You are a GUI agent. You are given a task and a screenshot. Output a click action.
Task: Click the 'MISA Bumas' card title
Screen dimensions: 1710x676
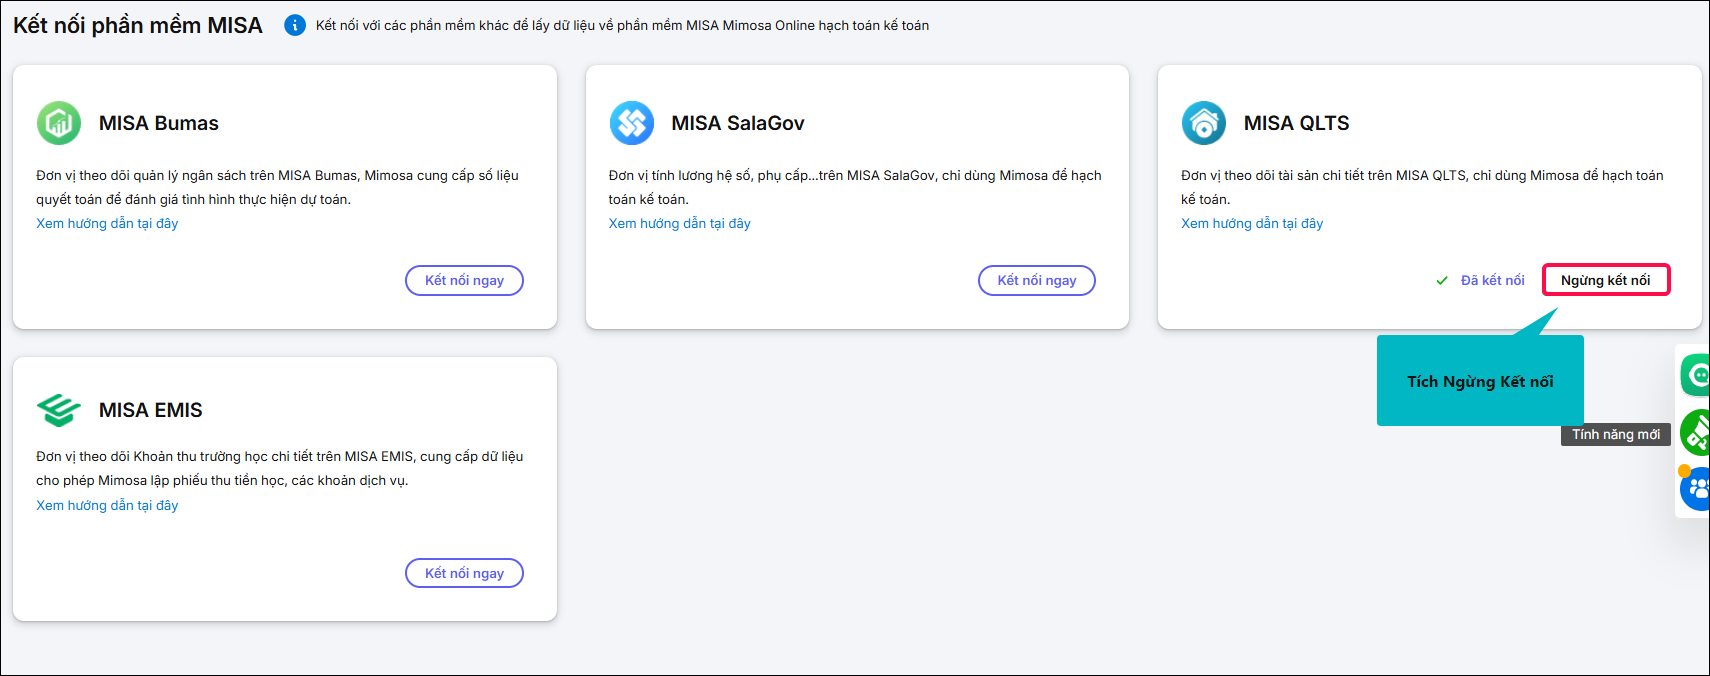pos(159,123)
